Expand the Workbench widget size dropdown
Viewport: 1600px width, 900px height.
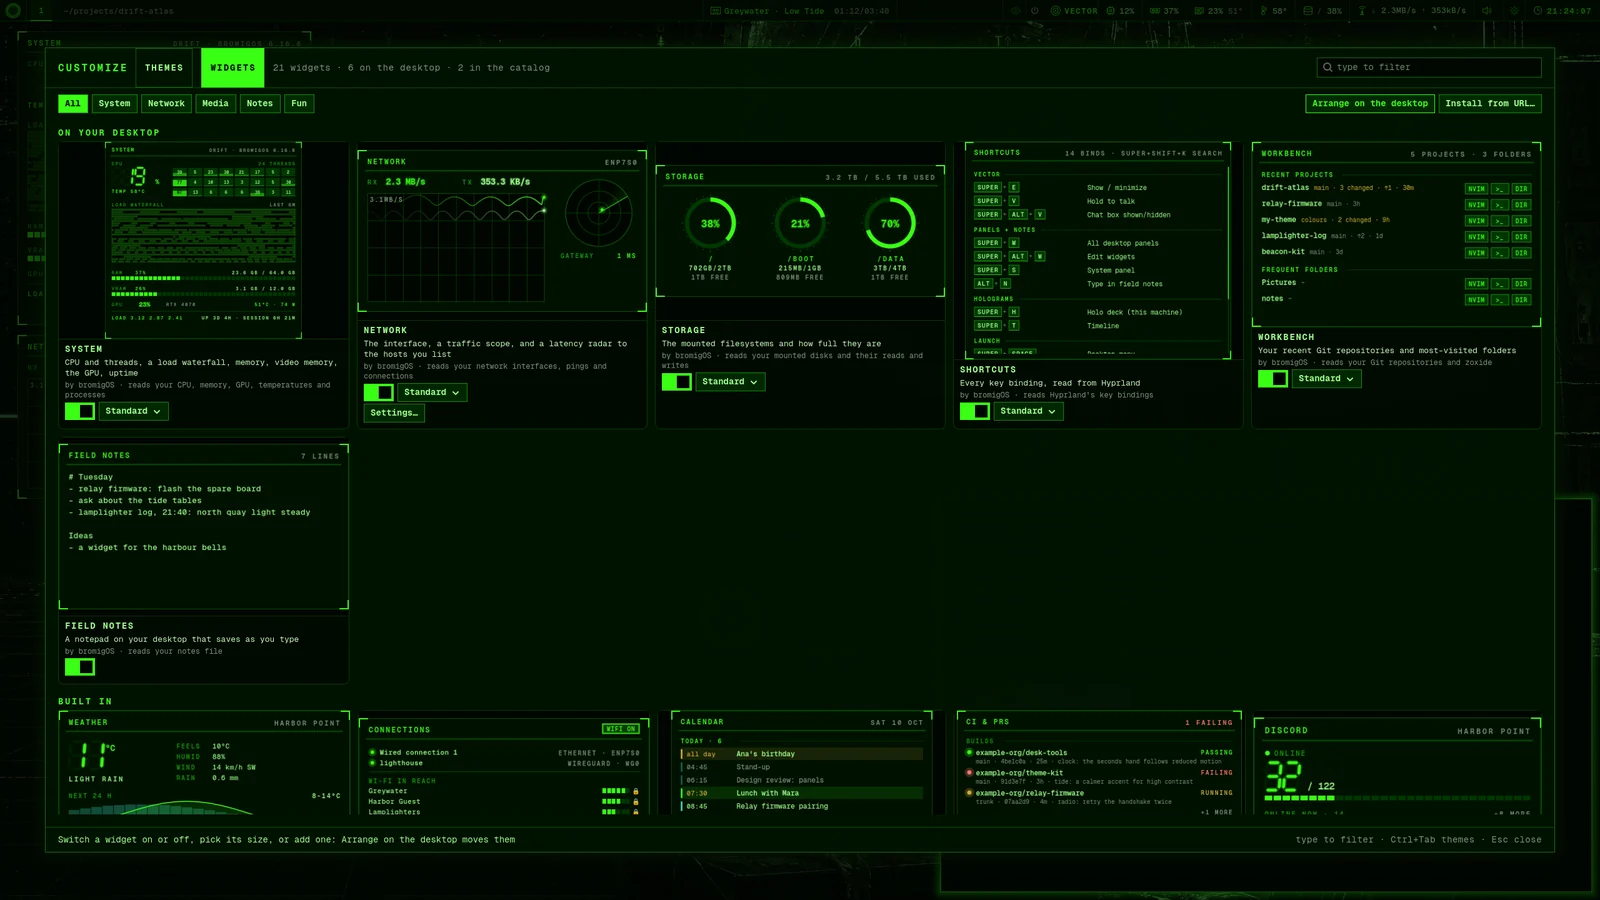point(1326,379)
